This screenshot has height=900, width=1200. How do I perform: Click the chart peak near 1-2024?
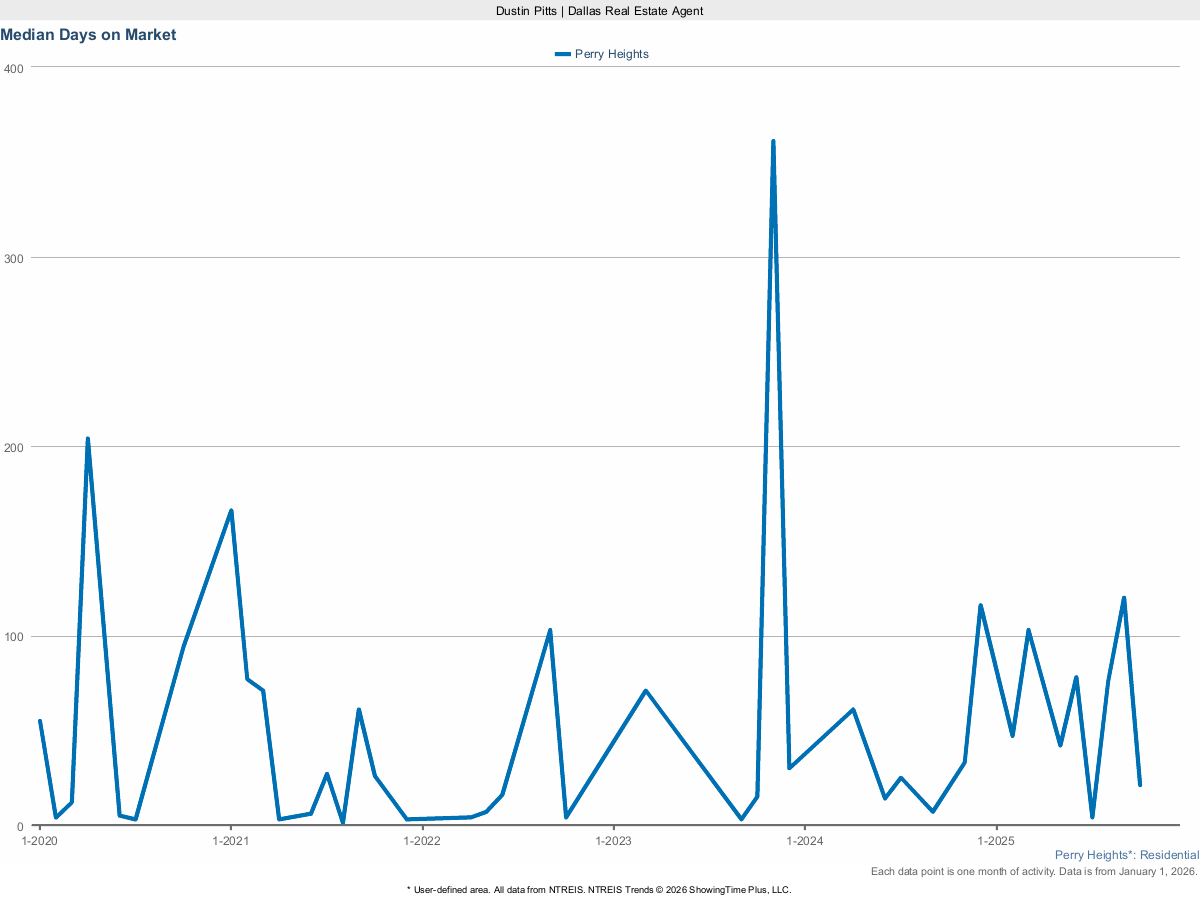point(773,140)
